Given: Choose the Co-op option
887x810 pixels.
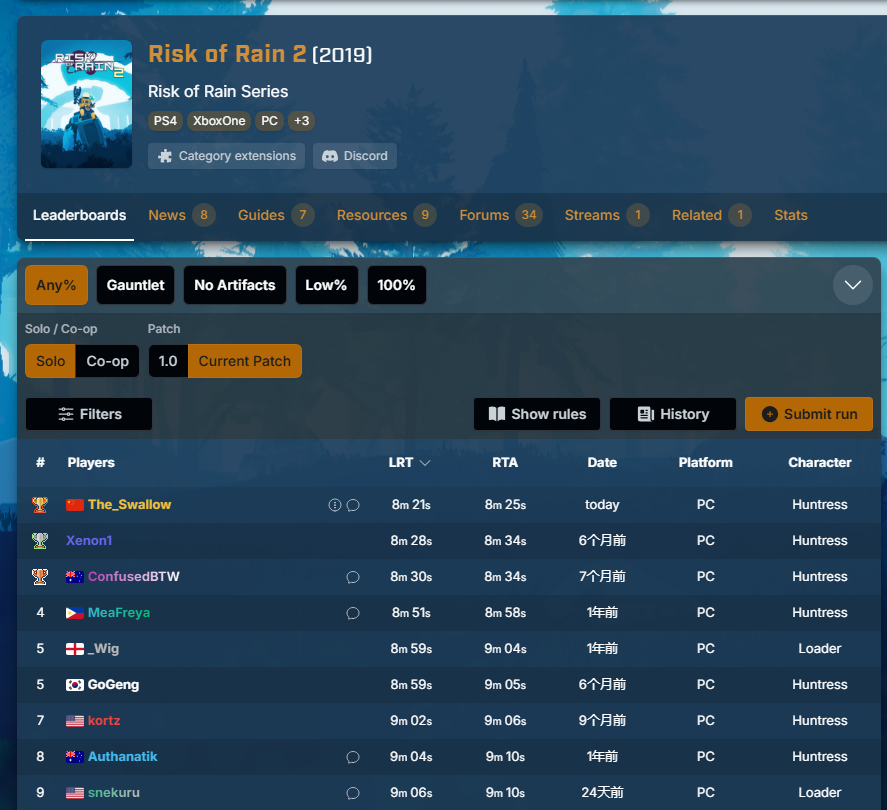Looking at the screenshot, I should pyautogui.click(x=107, y=361).
